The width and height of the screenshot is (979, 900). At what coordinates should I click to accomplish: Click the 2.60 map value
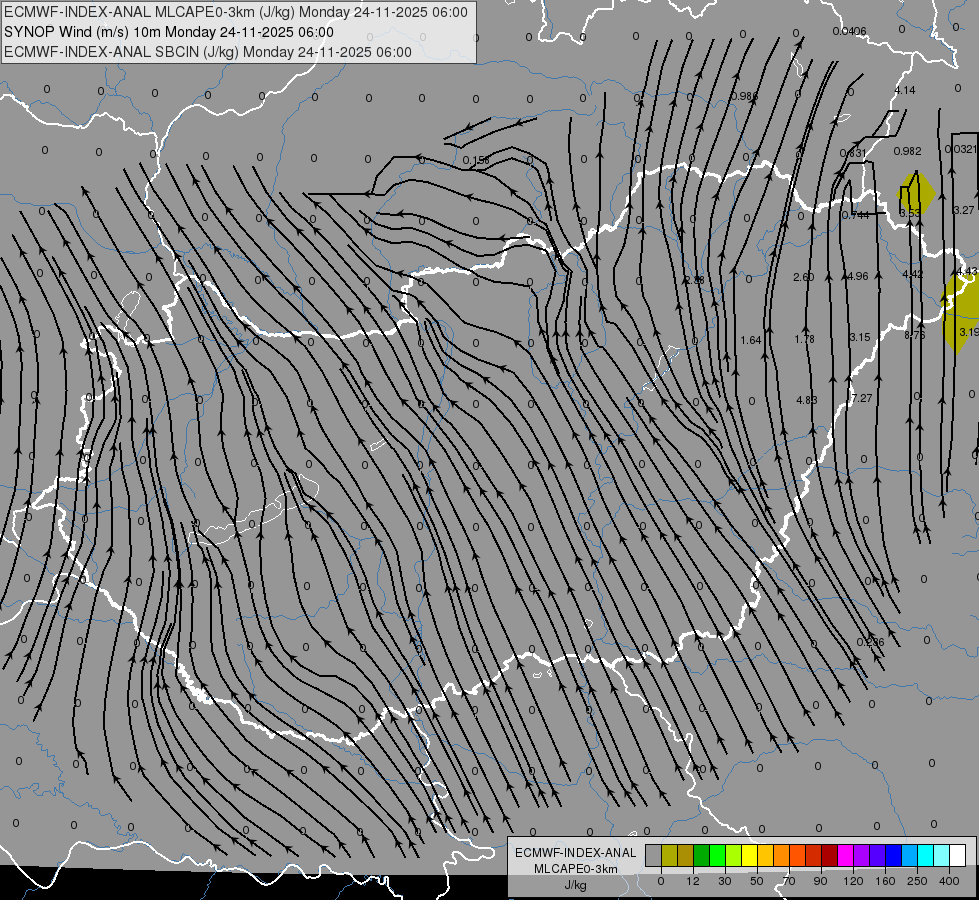[804, 277]
